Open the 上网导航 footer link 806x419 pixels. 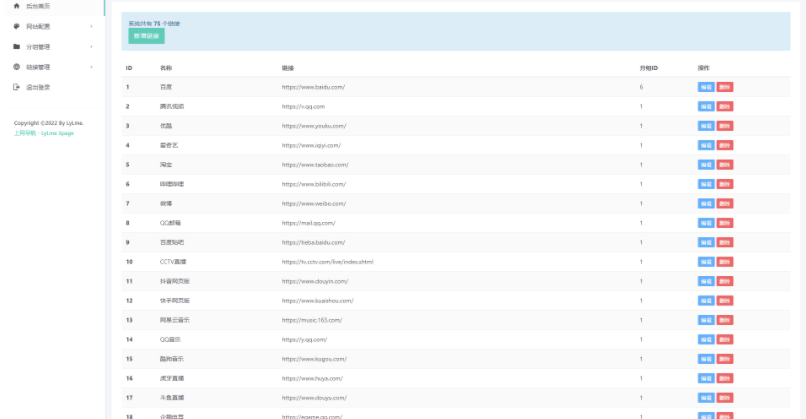(x=25, y=132)
